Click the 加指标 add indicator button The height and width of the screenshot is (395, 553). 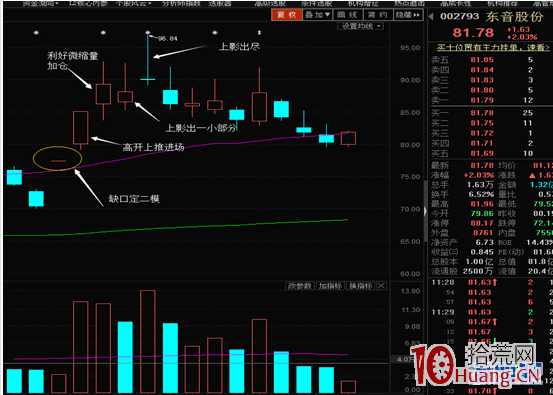coord(330,286)
